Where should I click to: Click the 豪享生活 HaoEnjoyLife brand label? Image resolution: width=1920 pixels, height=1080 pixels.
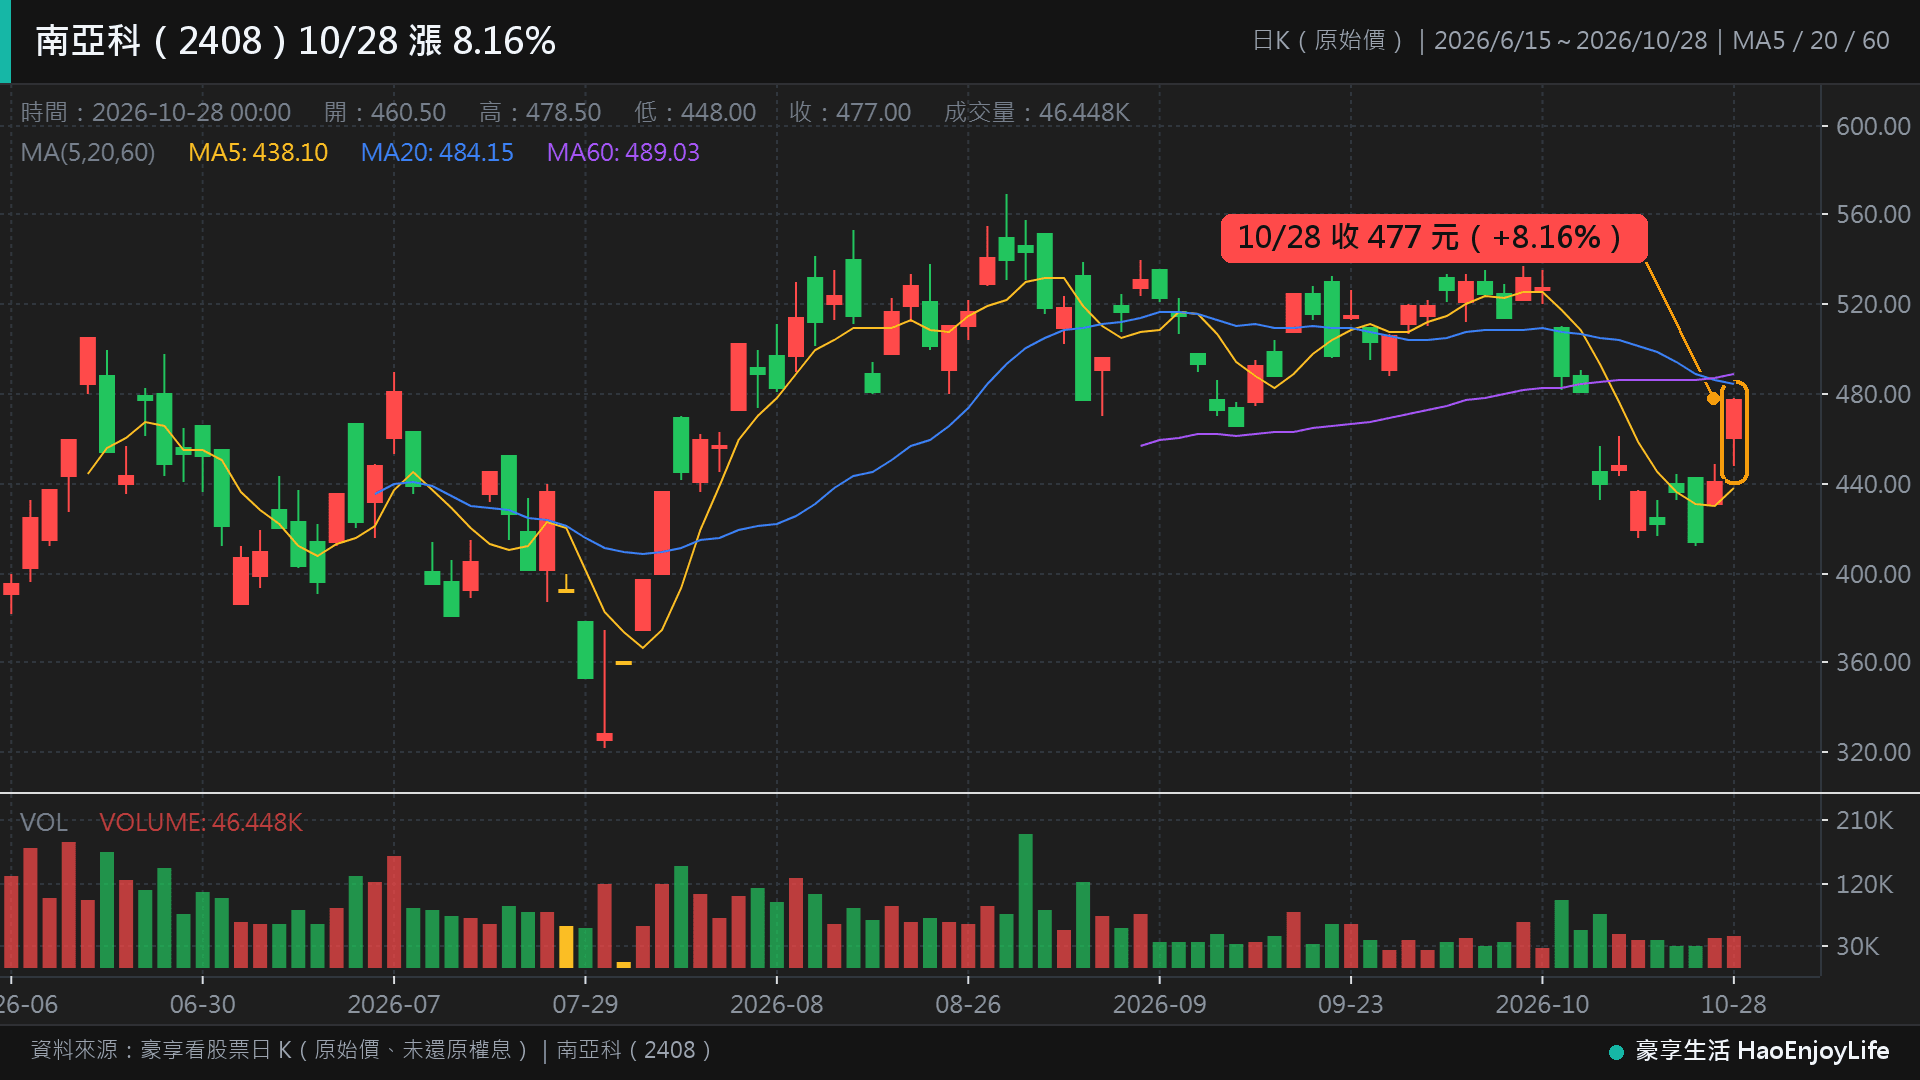click(1762, 1050)
